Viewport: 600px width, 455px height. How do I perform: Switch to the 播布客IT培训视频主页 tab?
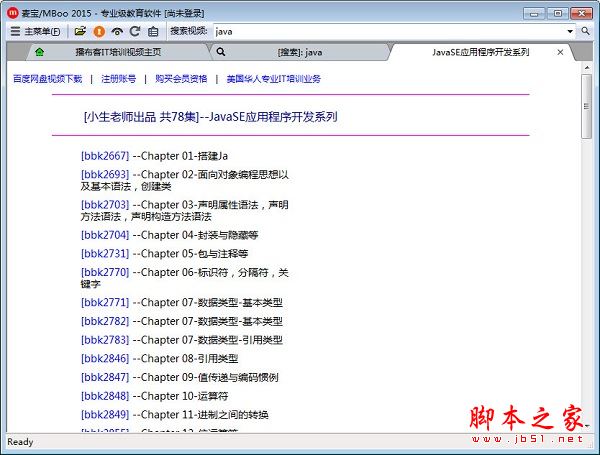(118, 52)
